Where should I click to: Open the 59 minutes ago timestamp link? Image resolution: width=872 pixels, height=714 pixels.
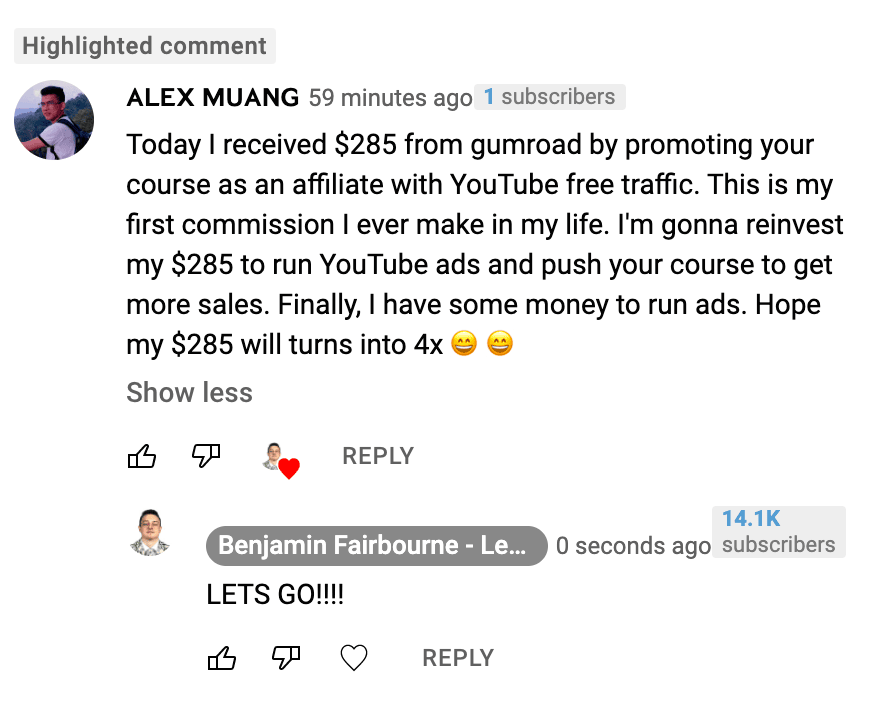[390, 98]
